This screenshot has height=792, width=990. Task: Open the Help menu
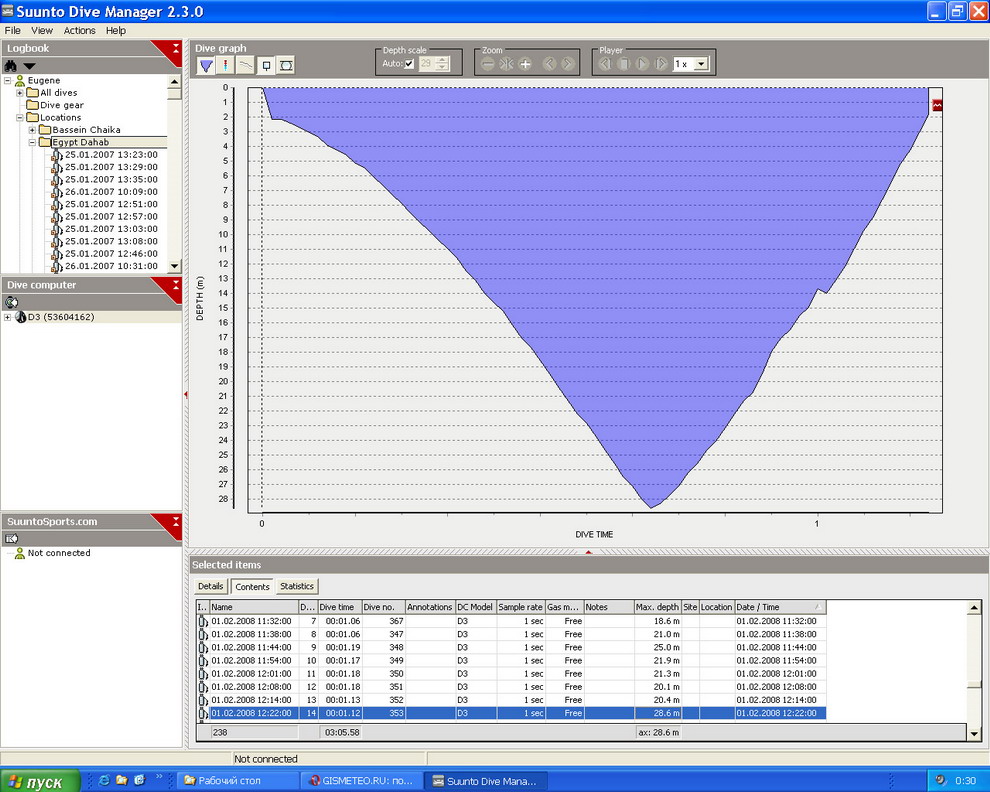(116, 30)
